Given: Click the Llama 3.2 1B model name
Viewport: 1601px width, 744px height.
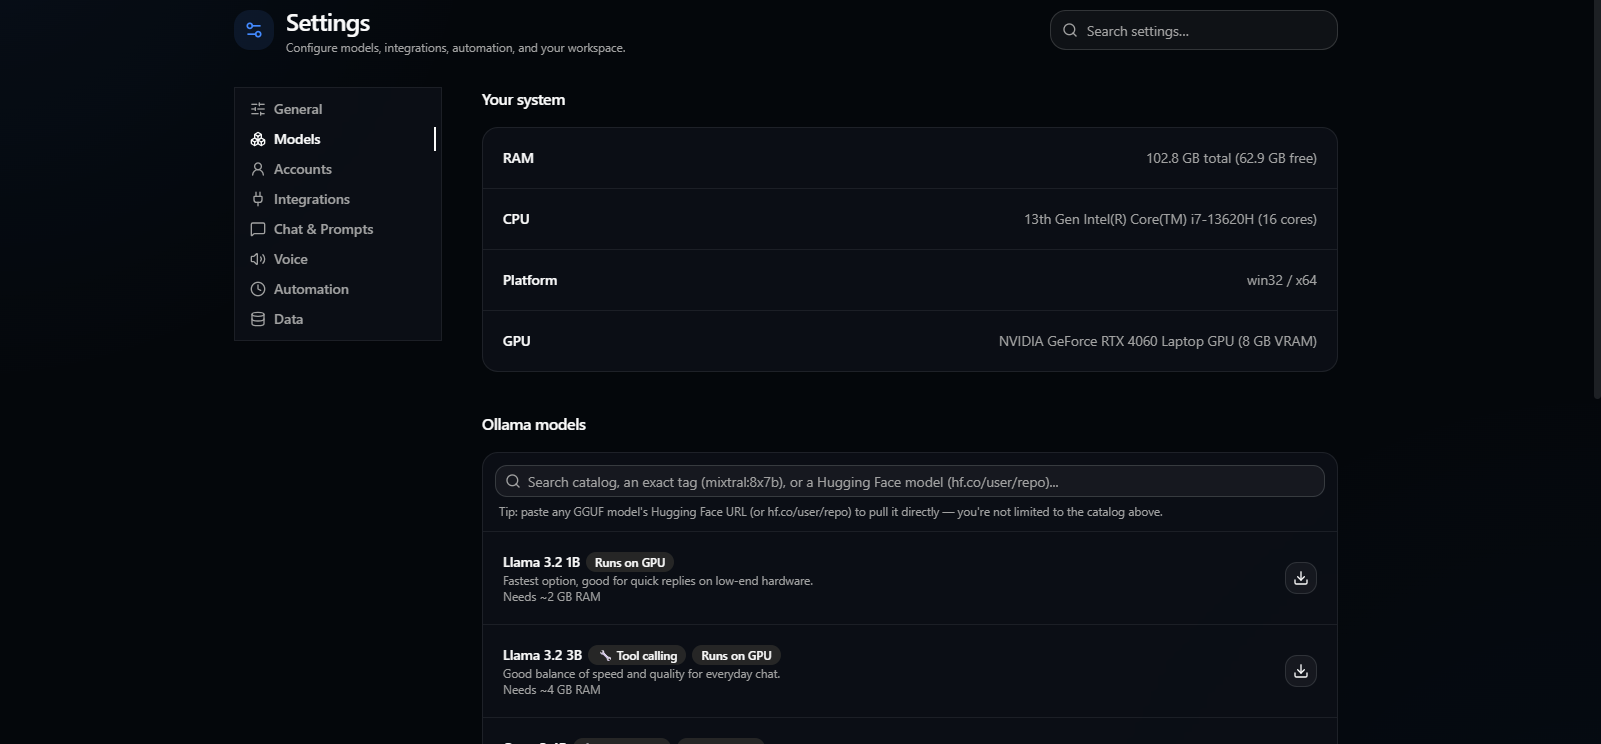Looking at the screenshot, I should (x=541, y=562).
